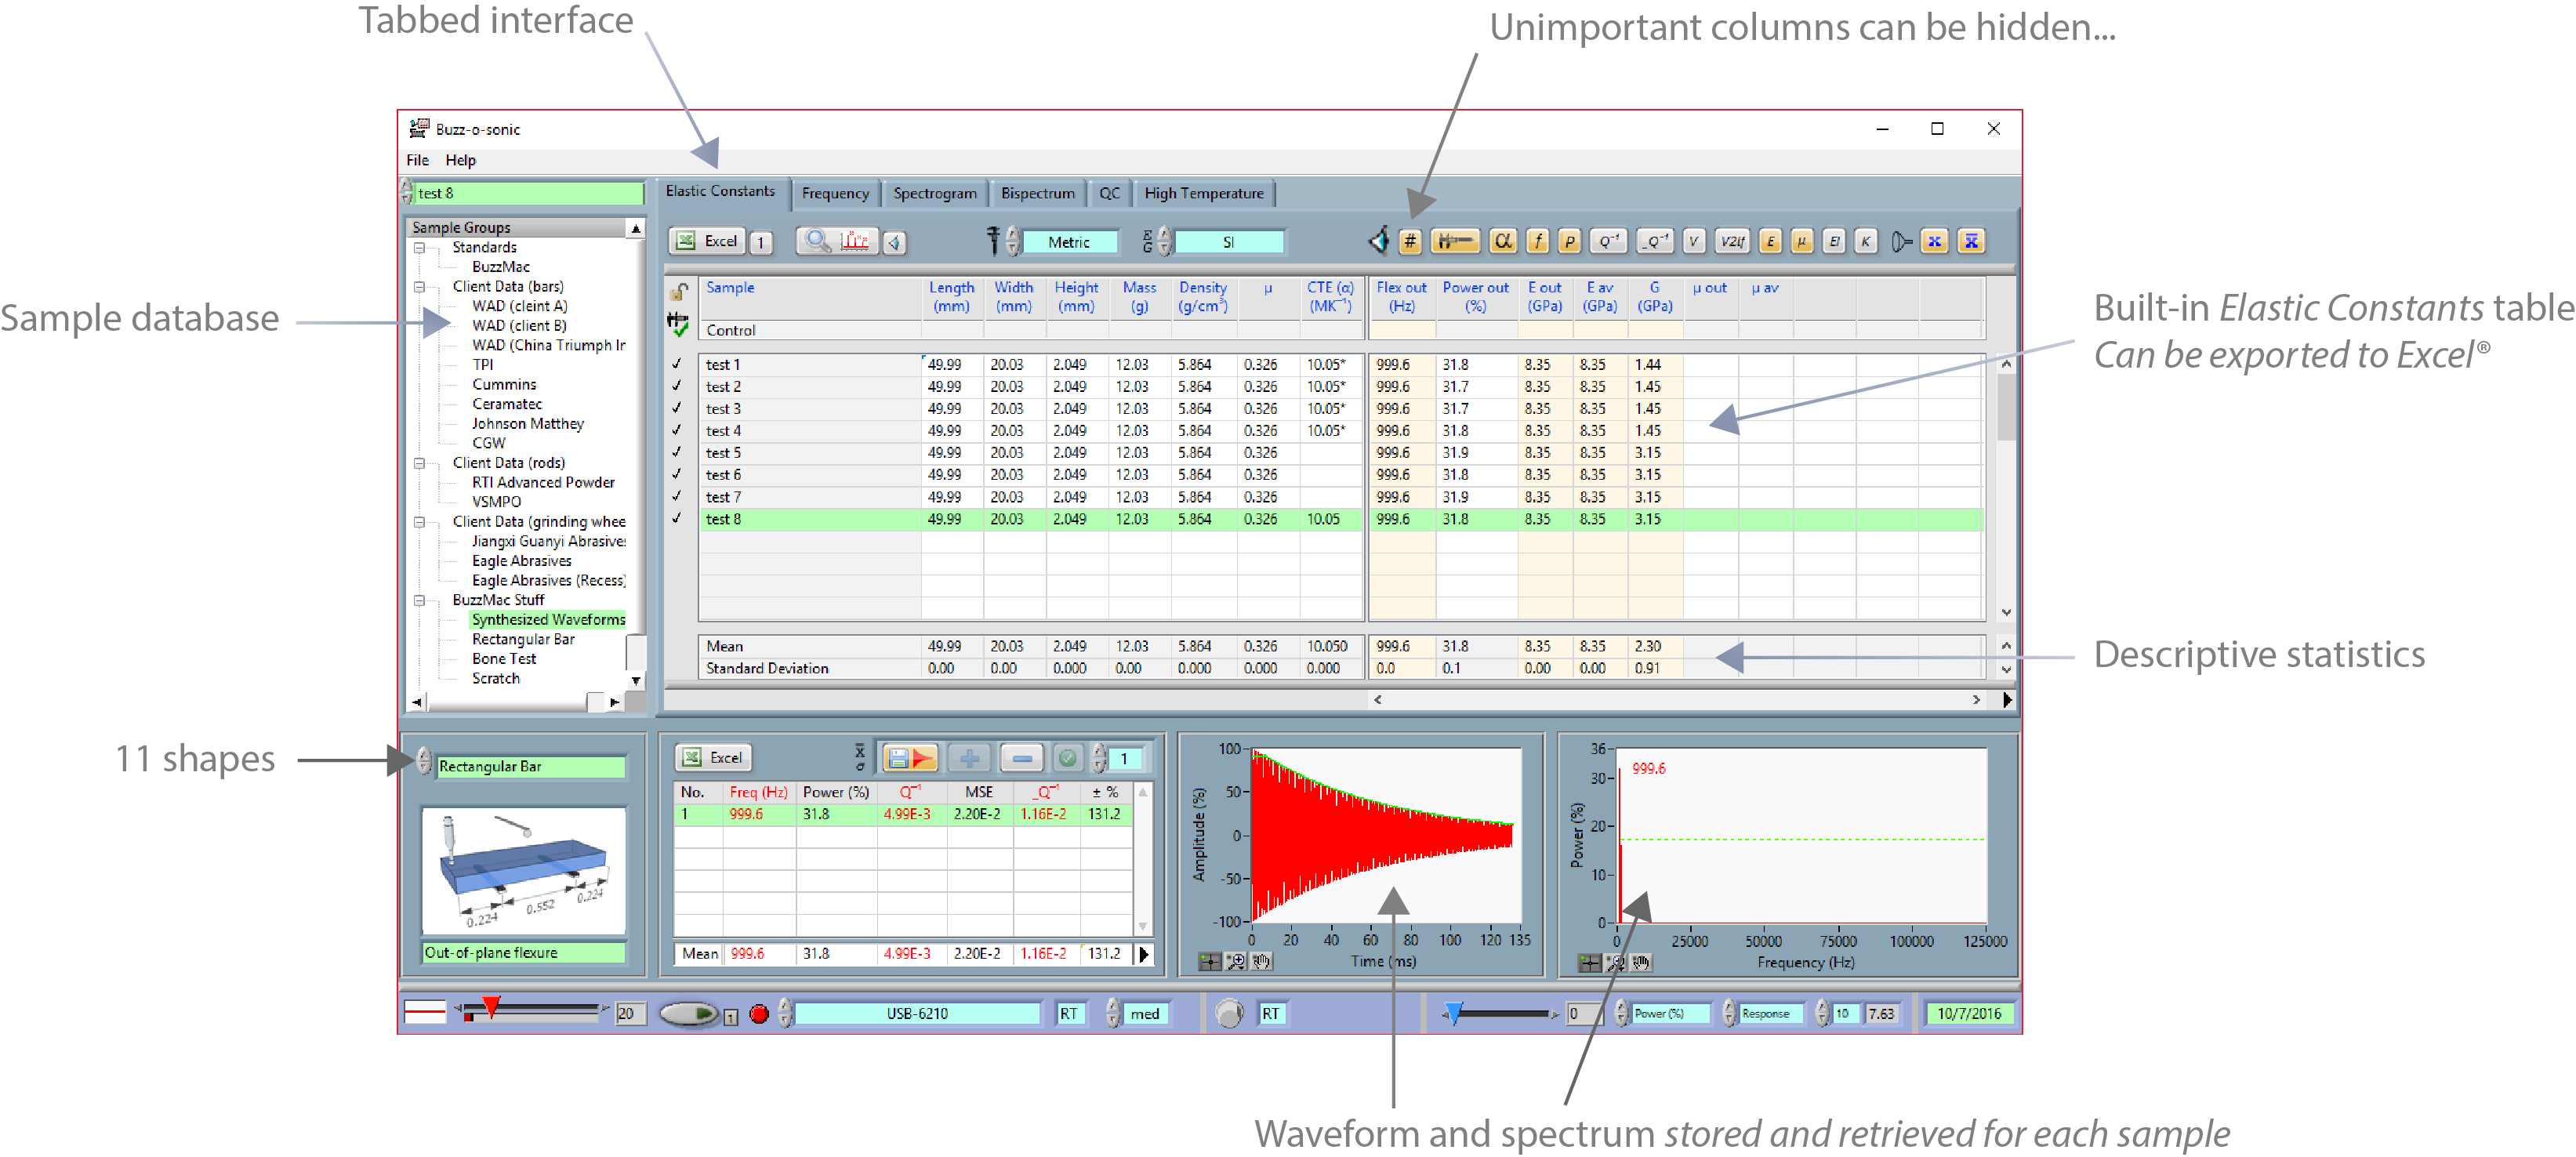Click the speaker icon beside the spectrum button

(895, 242)
